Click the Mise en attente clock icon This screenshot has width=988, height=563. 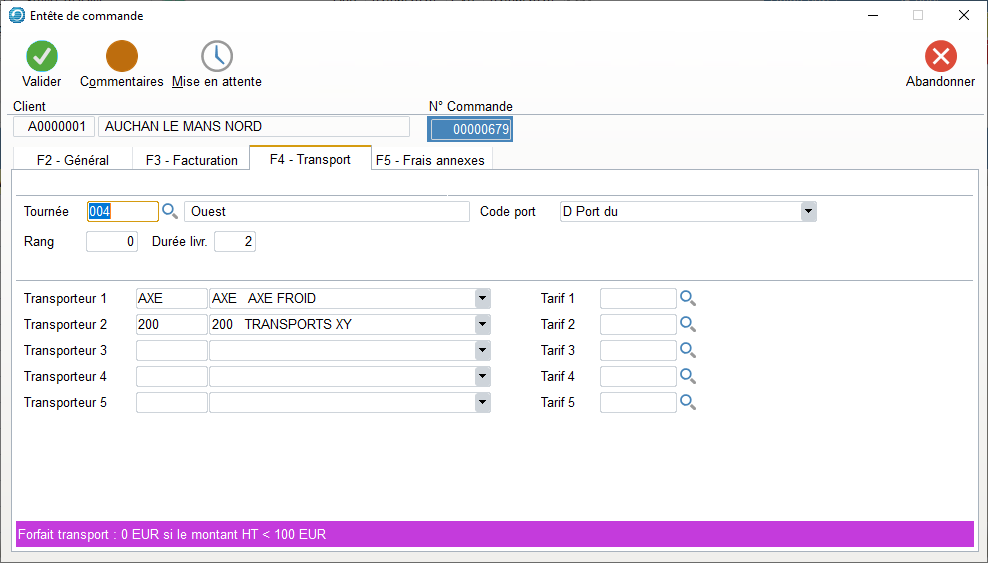(217, 57)
